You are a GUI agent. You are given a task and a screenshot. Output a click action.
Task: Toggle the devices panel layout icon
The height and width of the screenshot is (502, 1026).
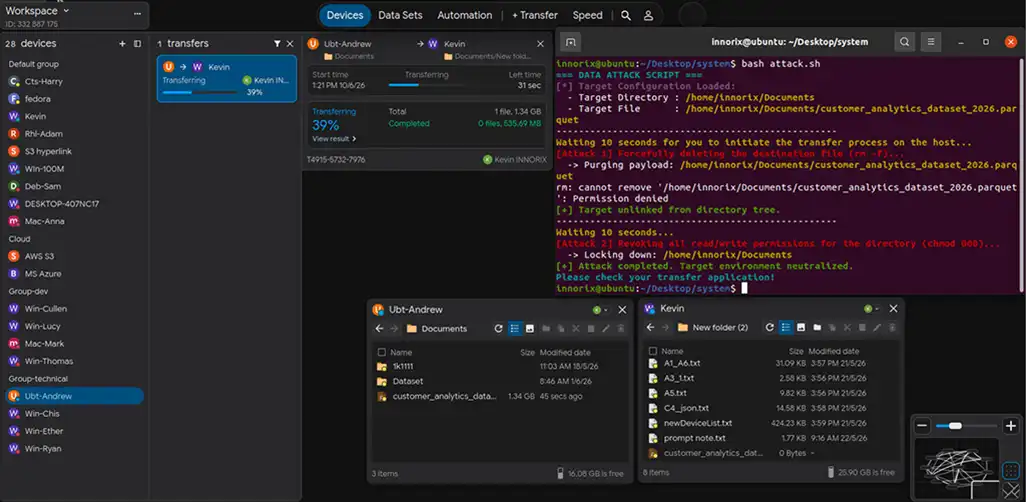137,44
